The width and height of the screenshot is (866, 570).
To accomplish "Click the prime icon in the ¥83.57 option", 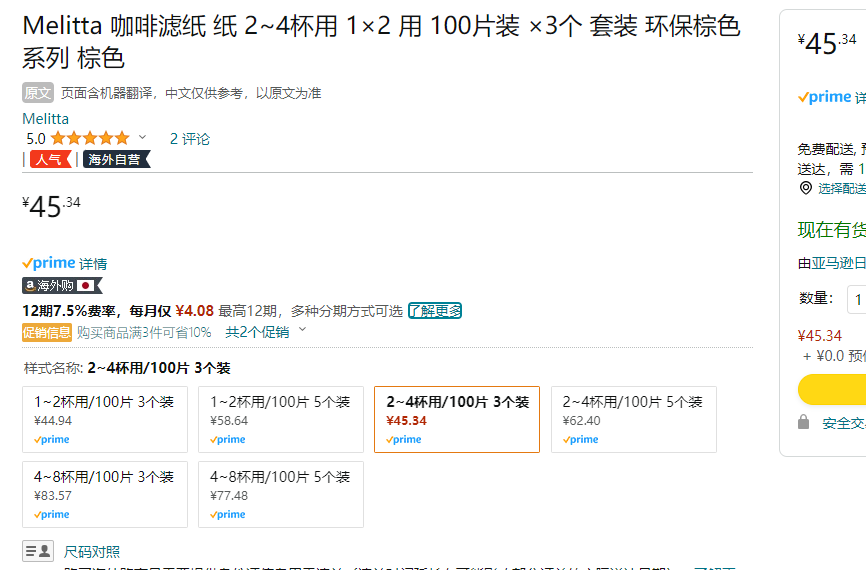I will pos(51,515).
